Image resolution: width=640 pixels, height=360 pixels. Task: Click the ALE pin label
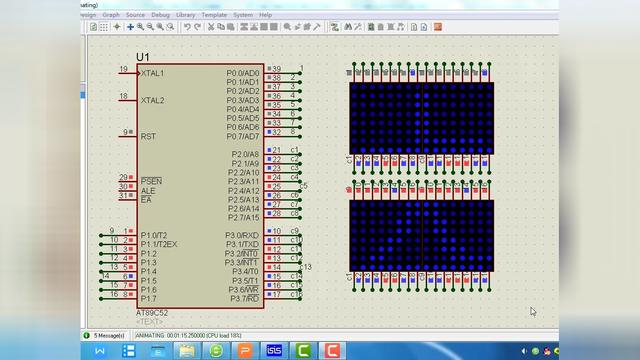point(148,191)
